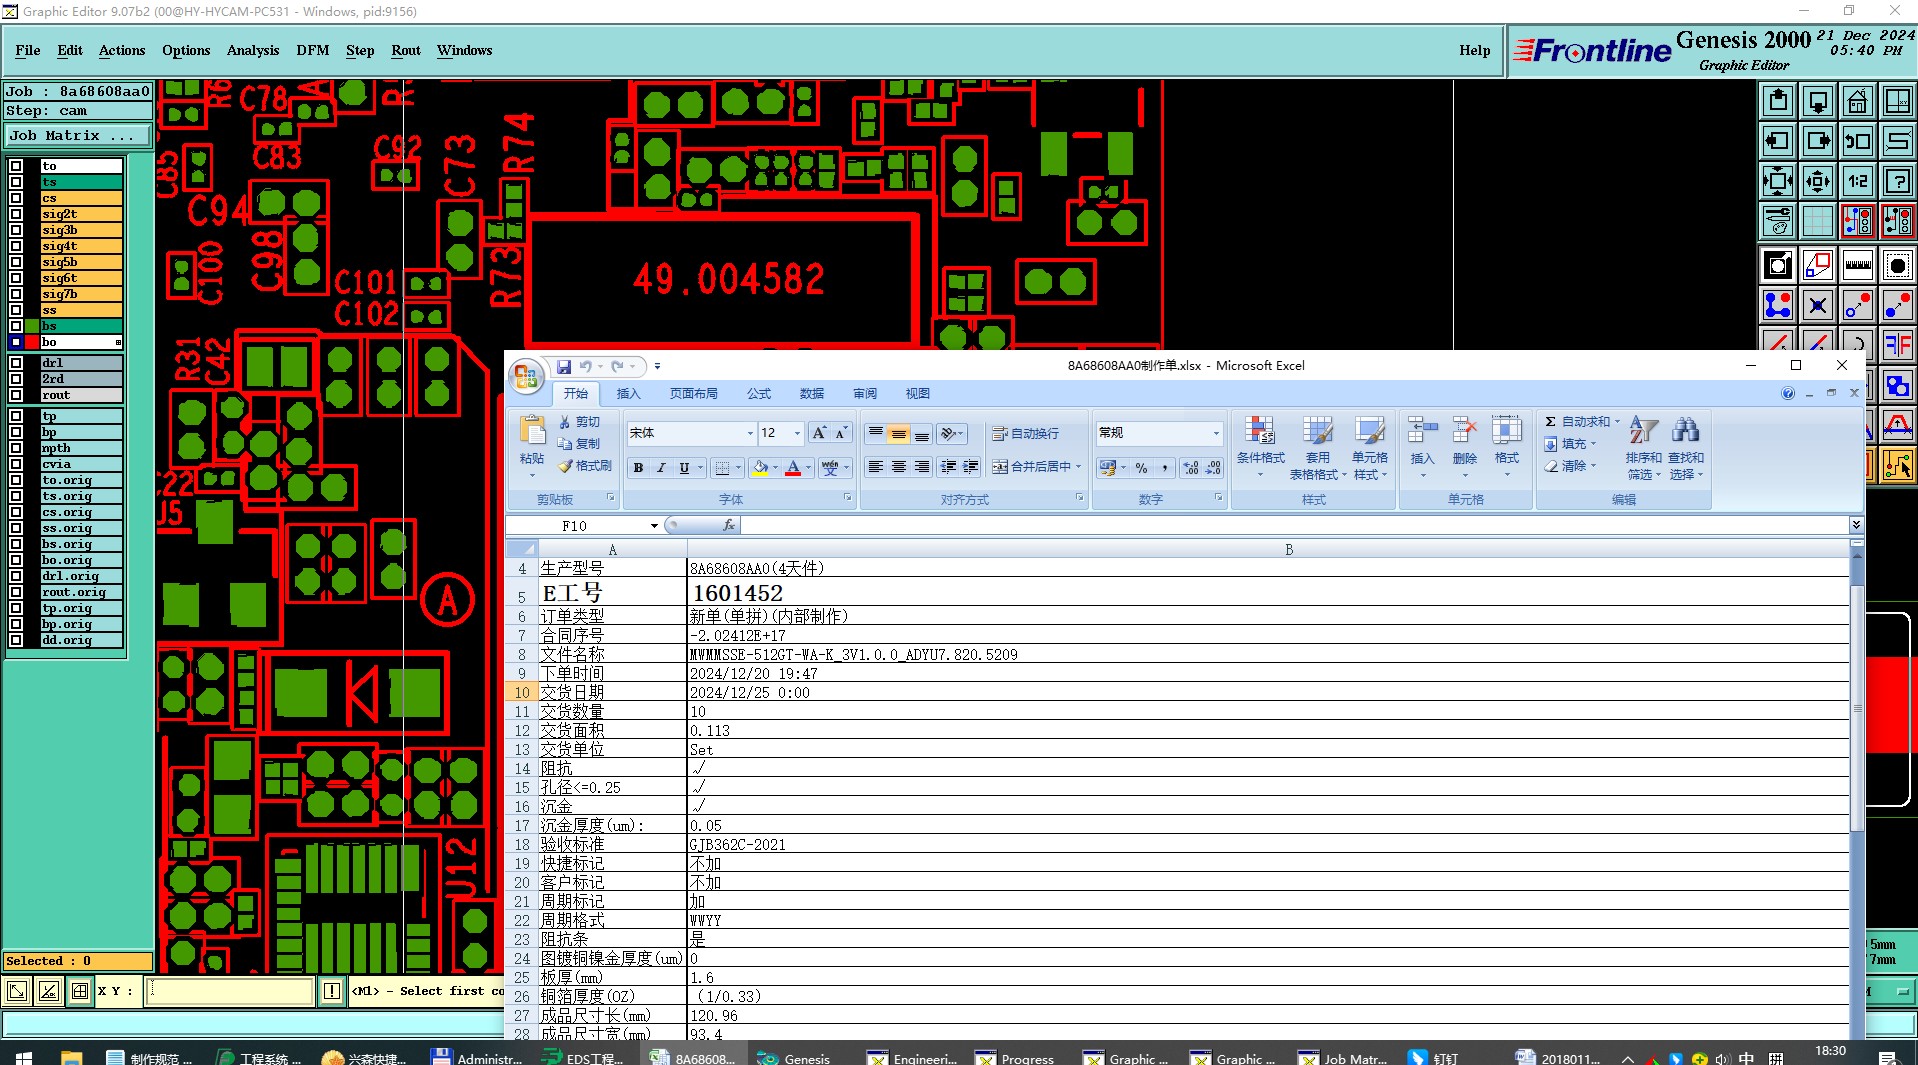Screen dimensions: 1918x1065
Task: Toggle the checkbox for layer 'drl'
Action: (x=16, y=363)
